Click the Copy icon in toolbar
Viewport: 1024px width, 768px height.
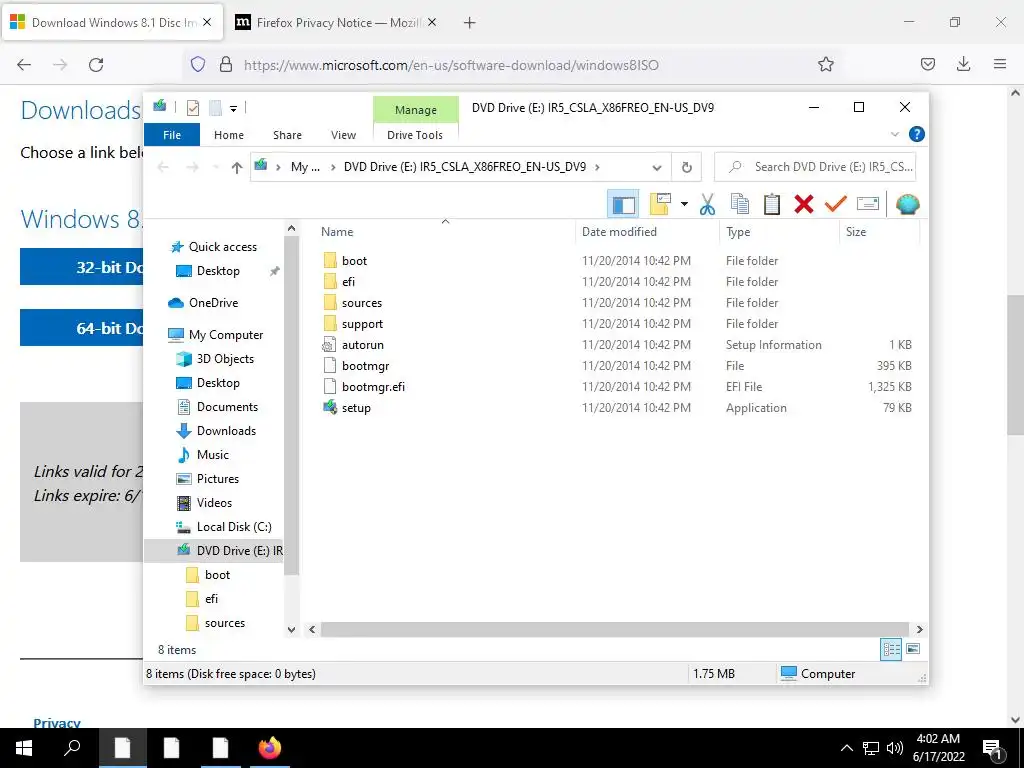(x=739, y=204)
